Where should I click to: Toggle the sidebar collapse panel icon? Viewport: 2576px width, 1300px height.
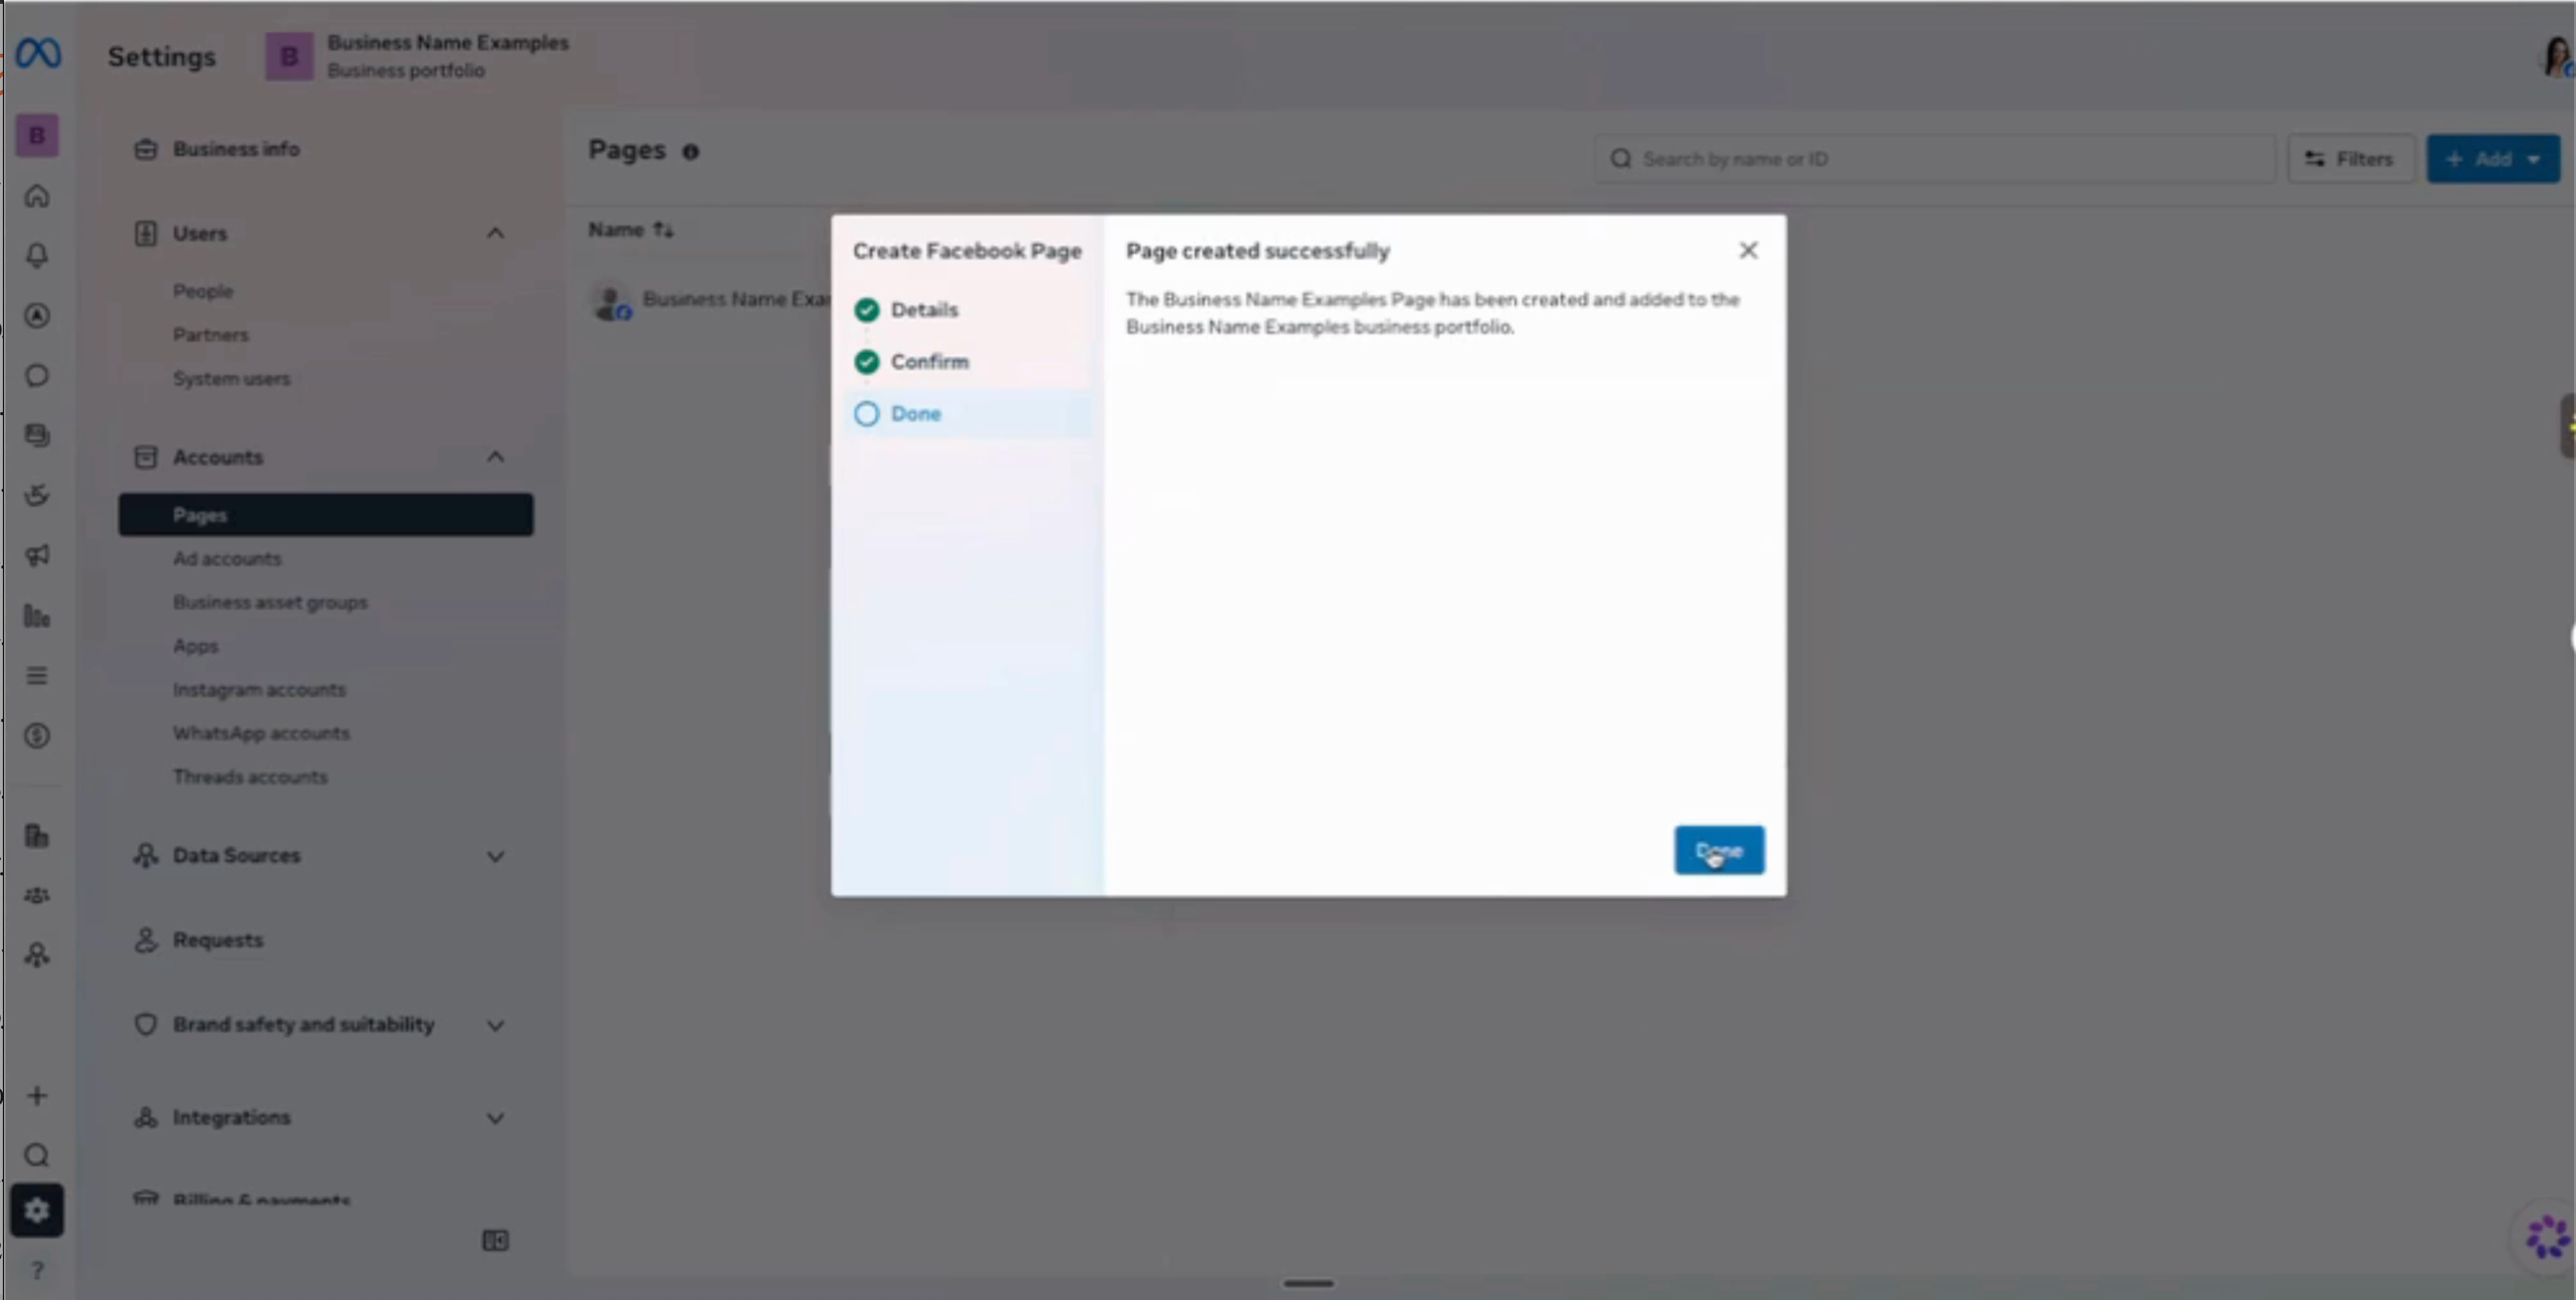pos(495,1240)
